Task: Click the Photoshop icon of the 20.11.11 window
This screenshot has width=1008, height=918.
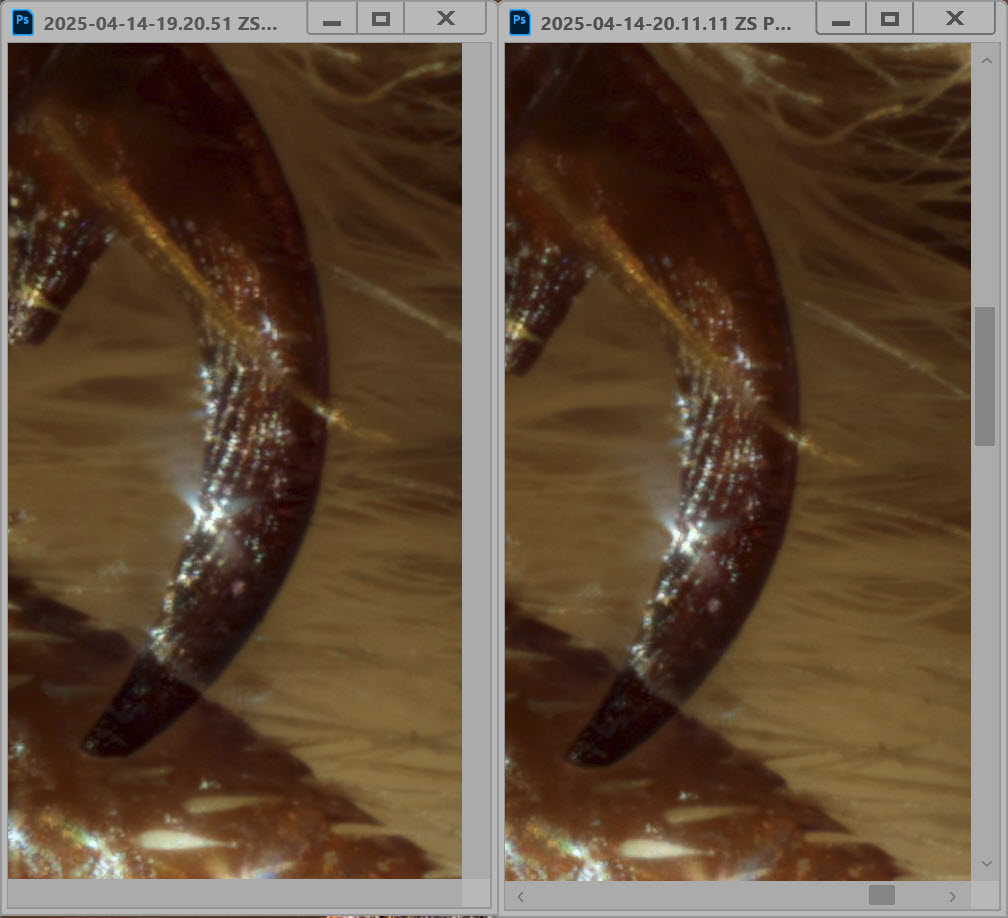Action: pyautogui.click(x=519, y=22)
